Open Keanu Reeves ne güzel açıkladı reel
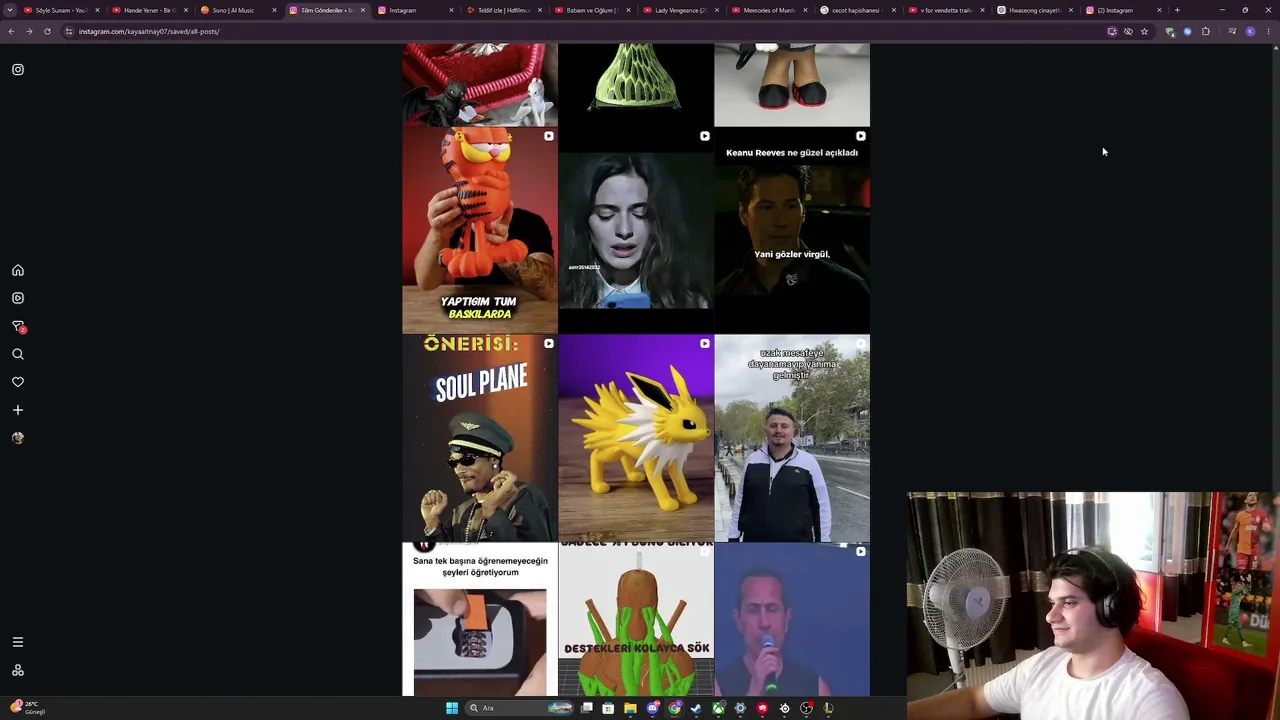 point(792,230)
